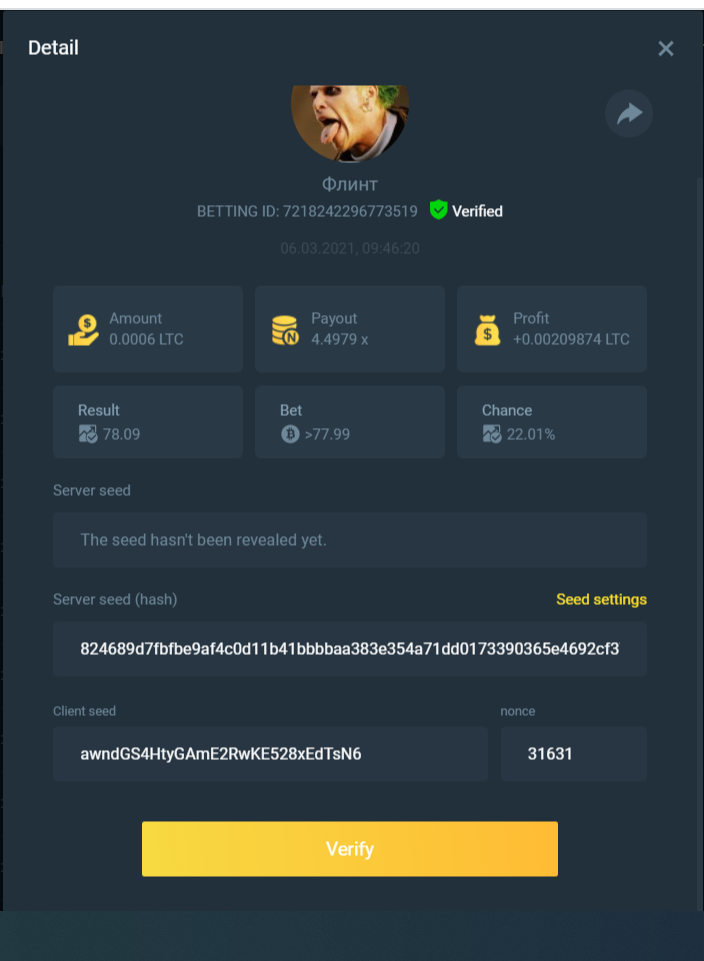
Task: Click the Bet bitcoin coin icon
Action: [290, 434]
